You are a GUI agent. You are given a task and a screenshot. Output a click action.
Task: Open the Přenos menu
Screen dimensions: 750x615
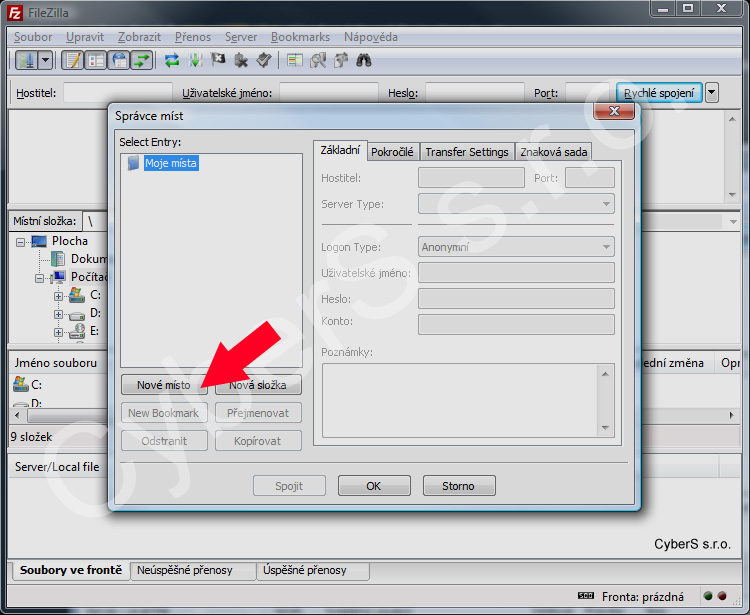coord(193,37)
